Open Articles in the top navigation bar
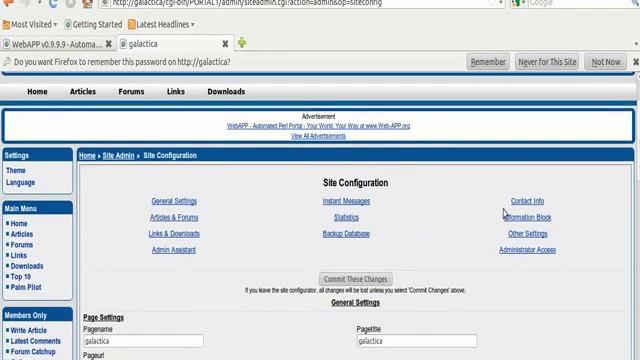 click(x=83, y=91)
